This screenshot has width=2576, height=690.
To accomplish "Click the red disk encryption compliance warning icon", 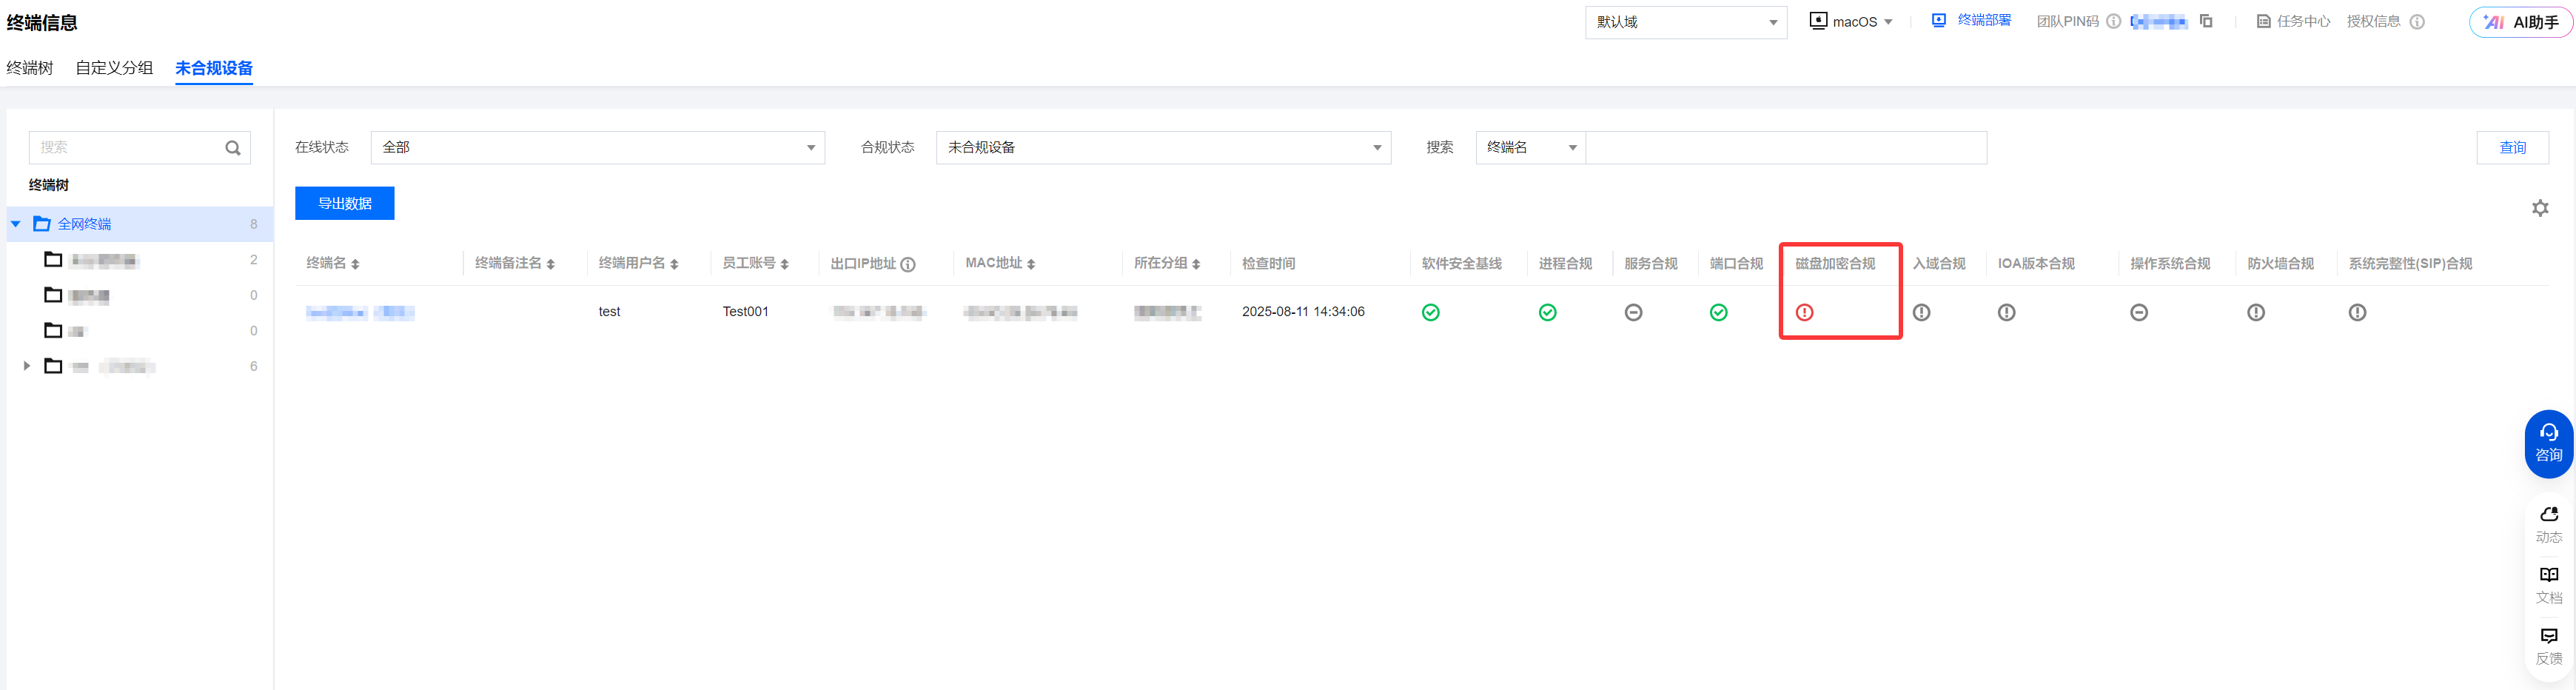I will 1804,313.
